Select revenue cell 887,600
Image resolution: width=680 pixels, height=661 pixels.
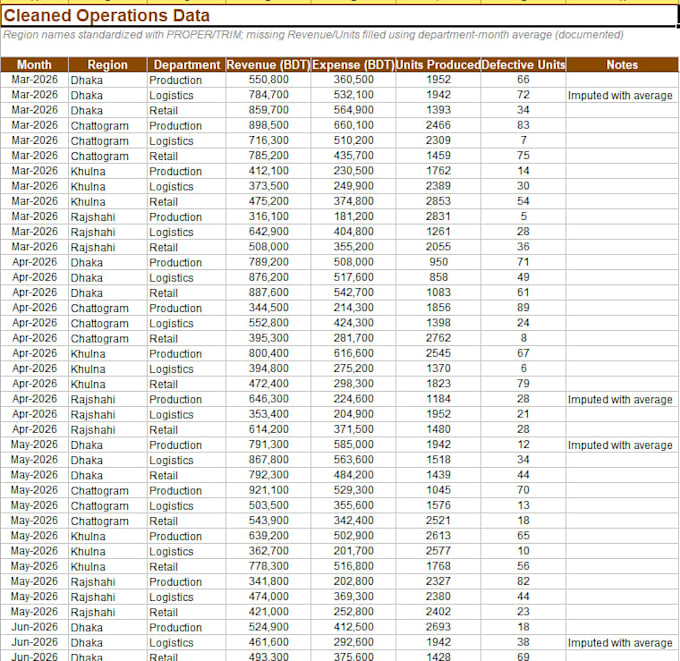pos(268,292)
